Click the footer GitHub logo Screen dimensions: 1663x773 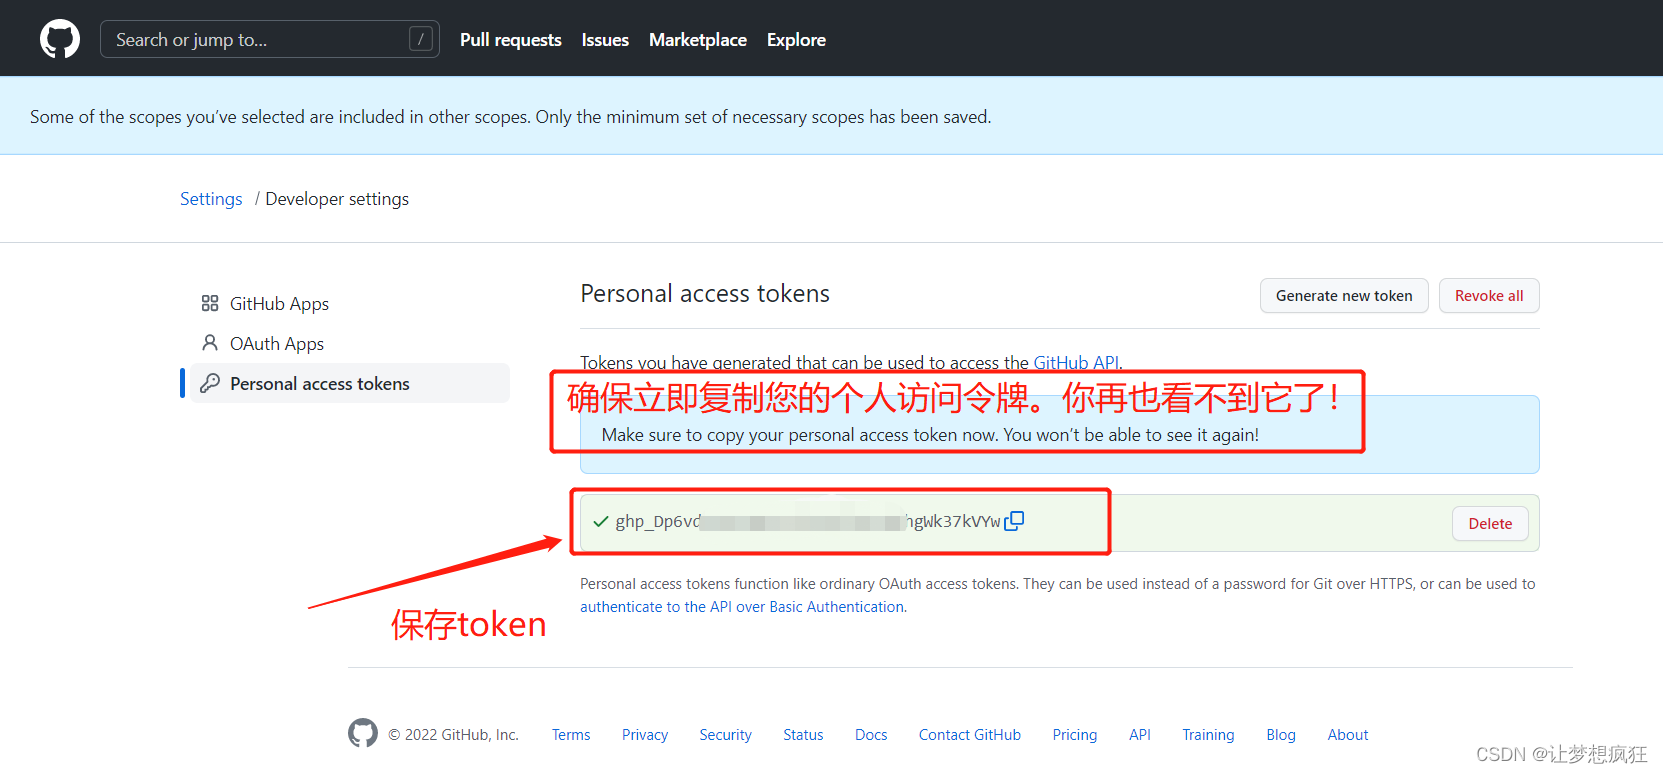tap(363, 733)
